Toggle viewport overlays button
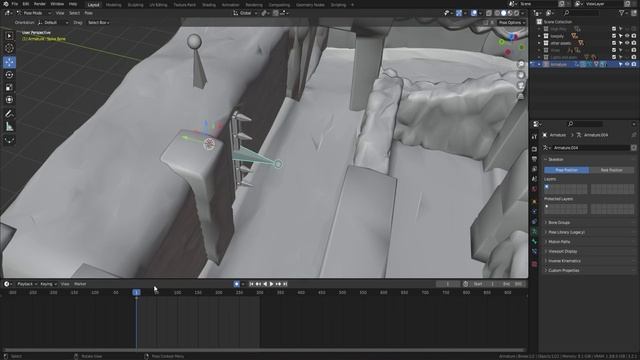This screenshot has height=360, width=640. (x=474, y=13)
